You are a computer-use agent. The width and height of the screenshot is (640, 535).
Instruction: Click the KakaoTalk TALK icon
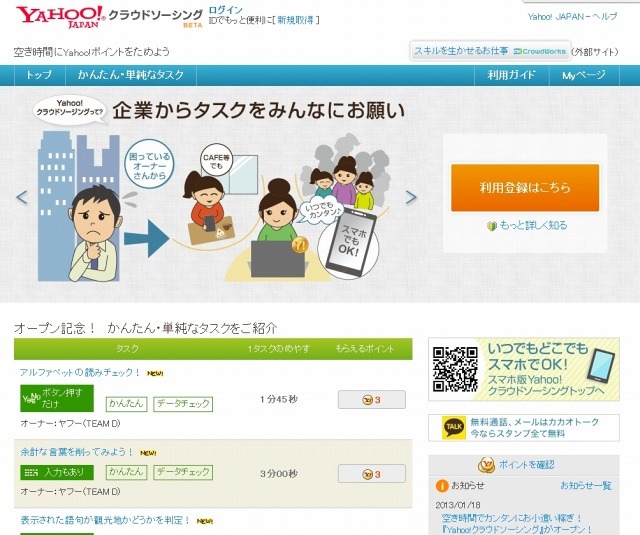[x=454, y=428]
